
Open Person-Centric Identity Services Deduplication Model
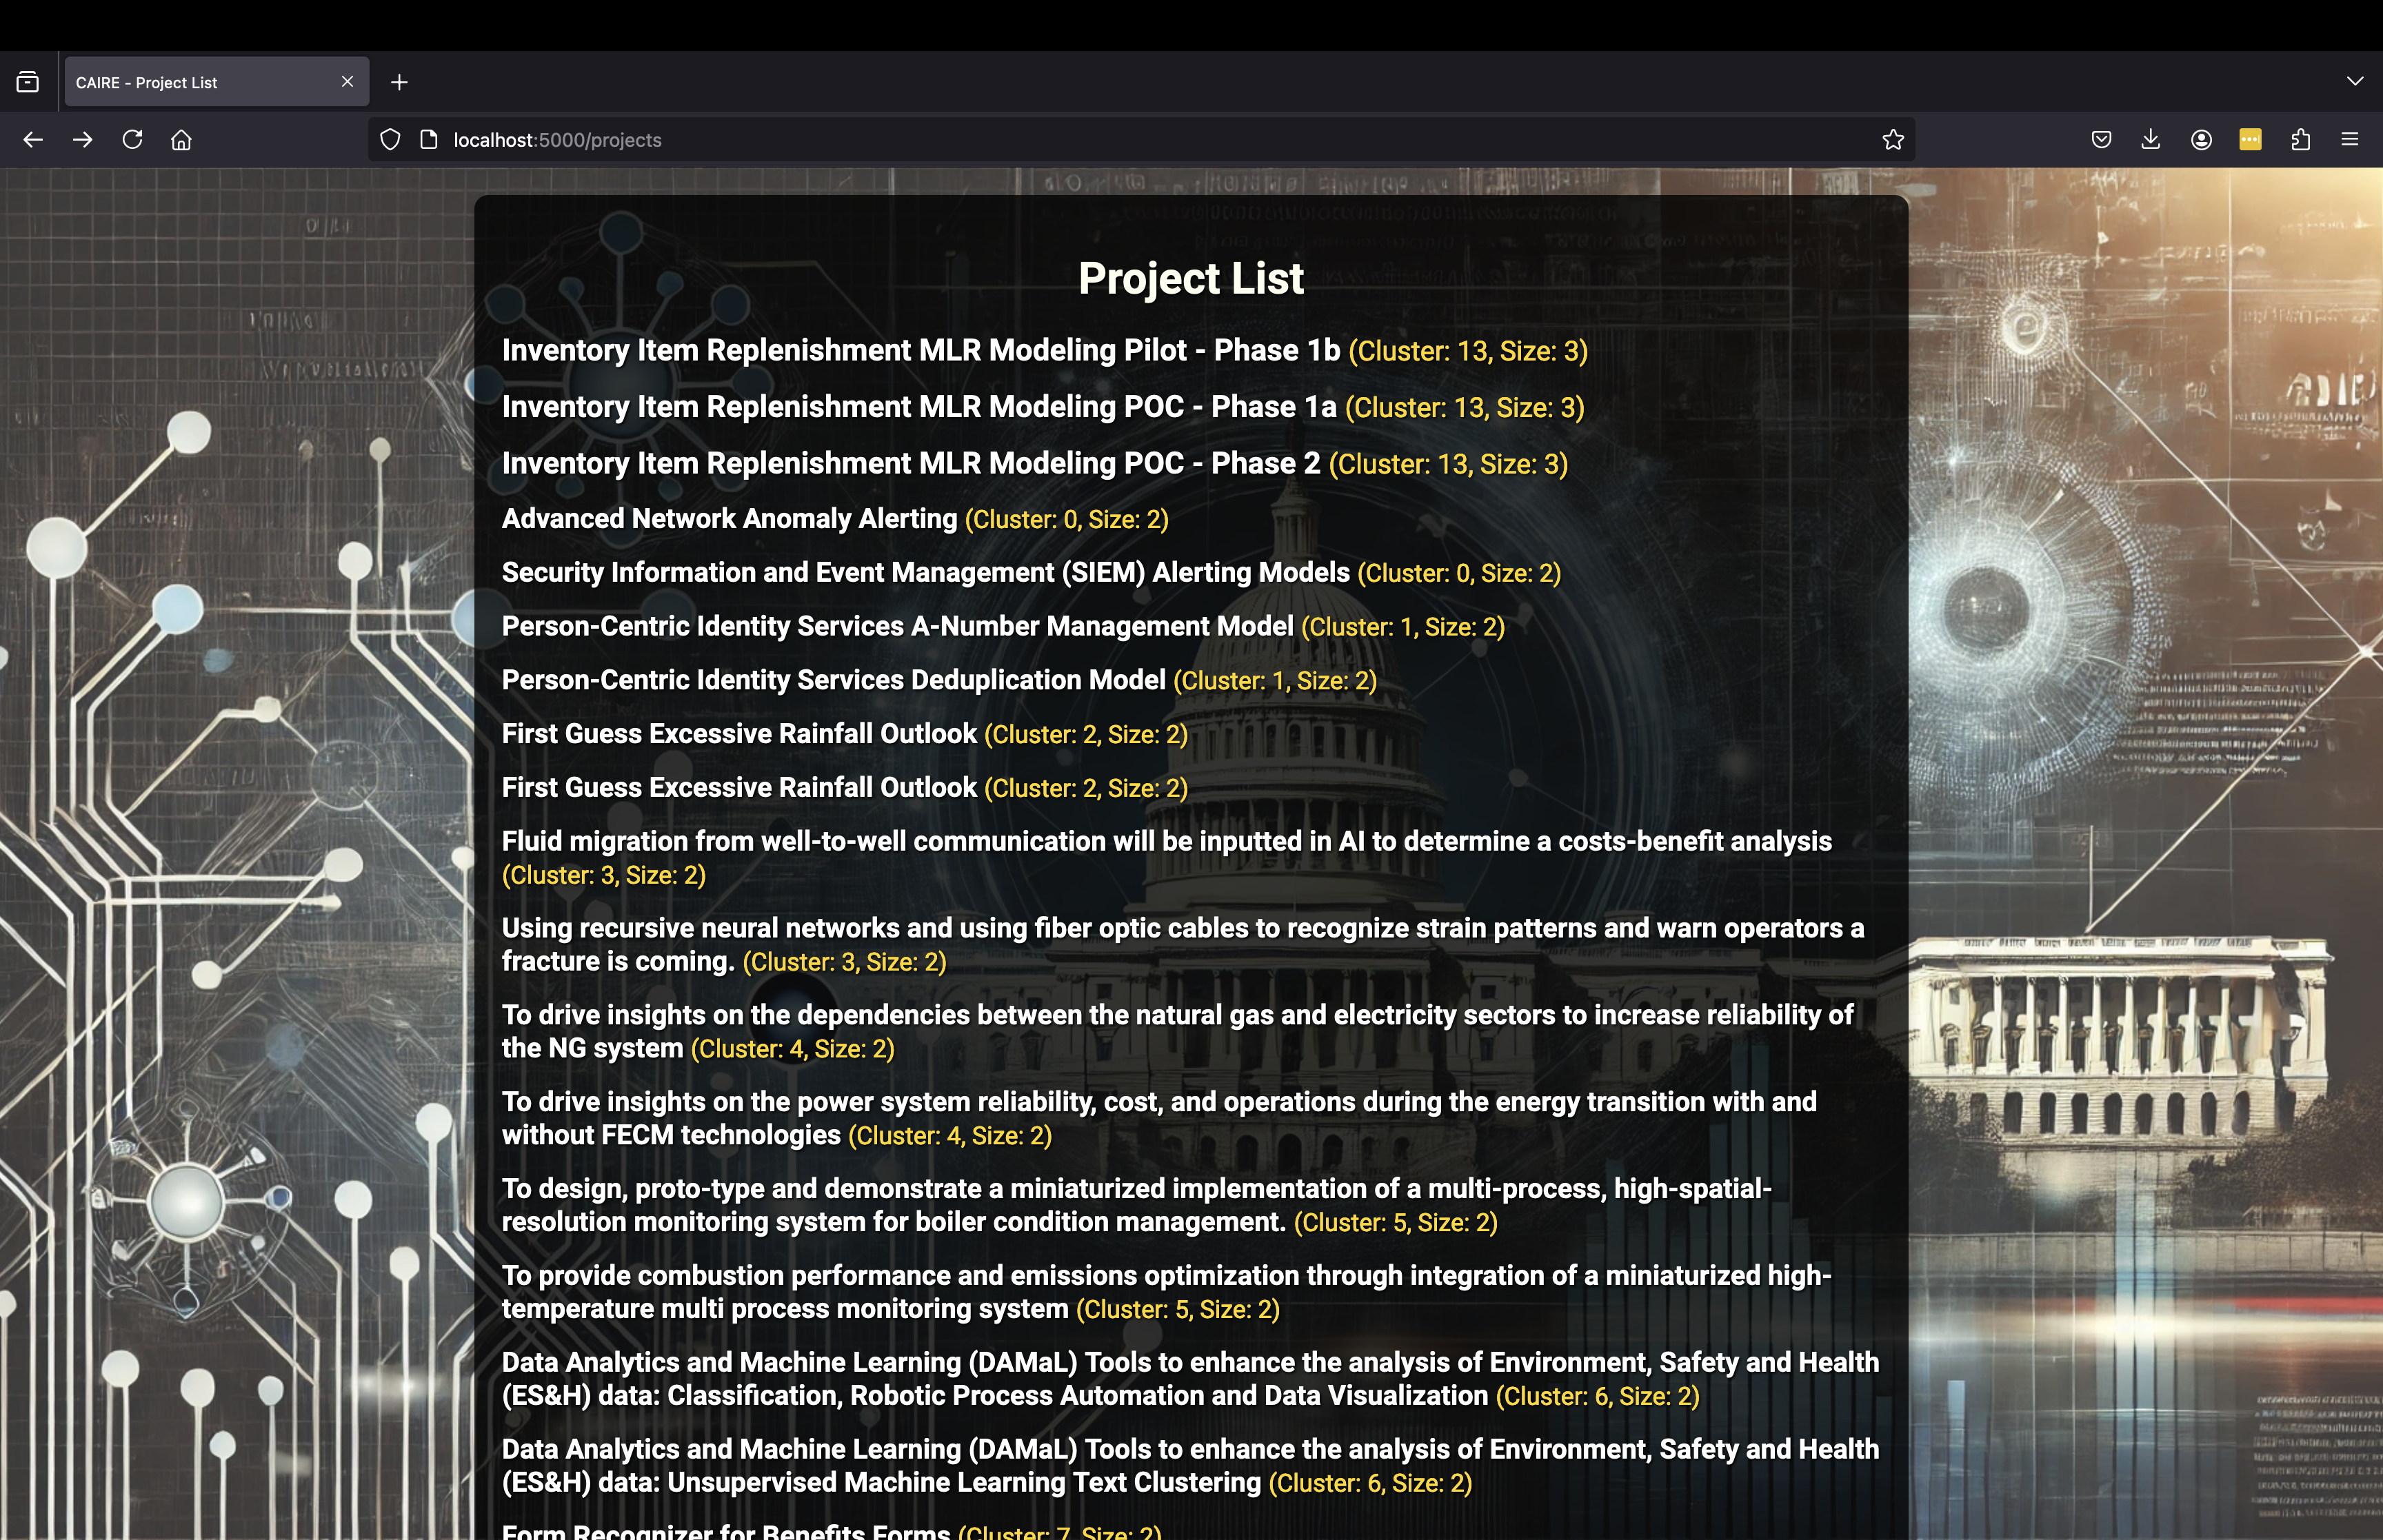point(833,680)
